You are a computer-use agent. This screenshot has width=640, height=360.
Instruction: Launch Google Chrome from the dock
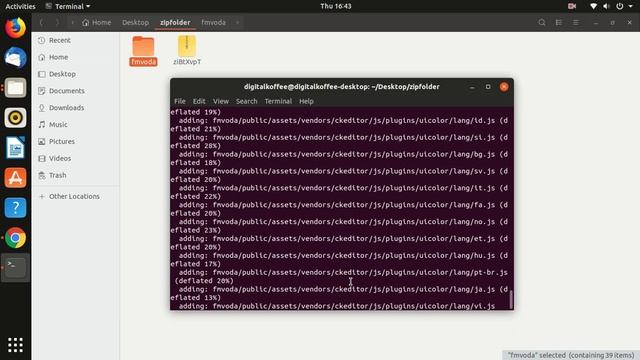[x=16, y=238]
